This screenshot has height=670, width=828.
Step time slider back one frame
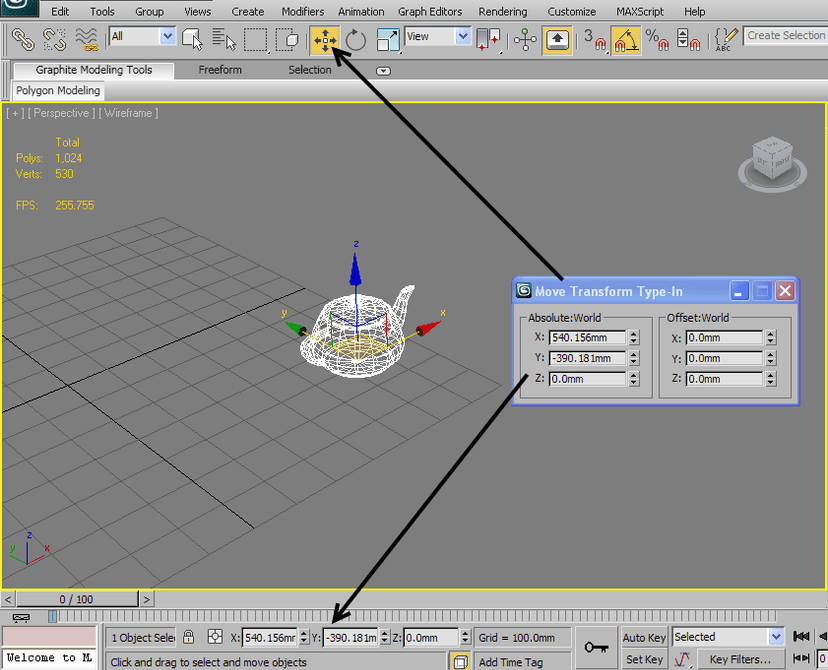(8, 599)
